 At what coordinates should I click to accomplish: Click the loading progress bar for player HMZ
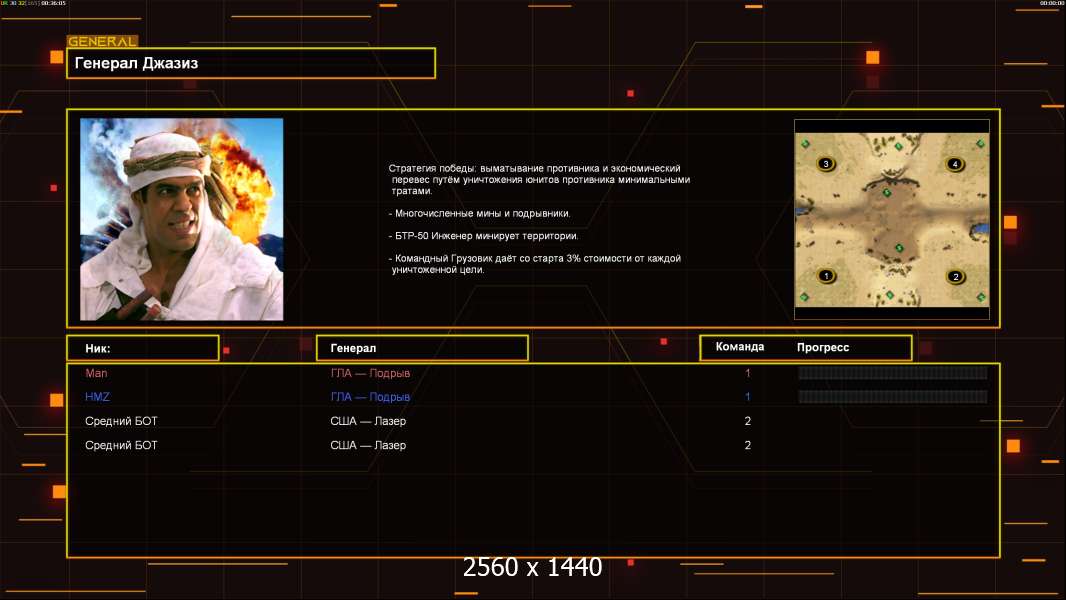(x=892, y=397)
